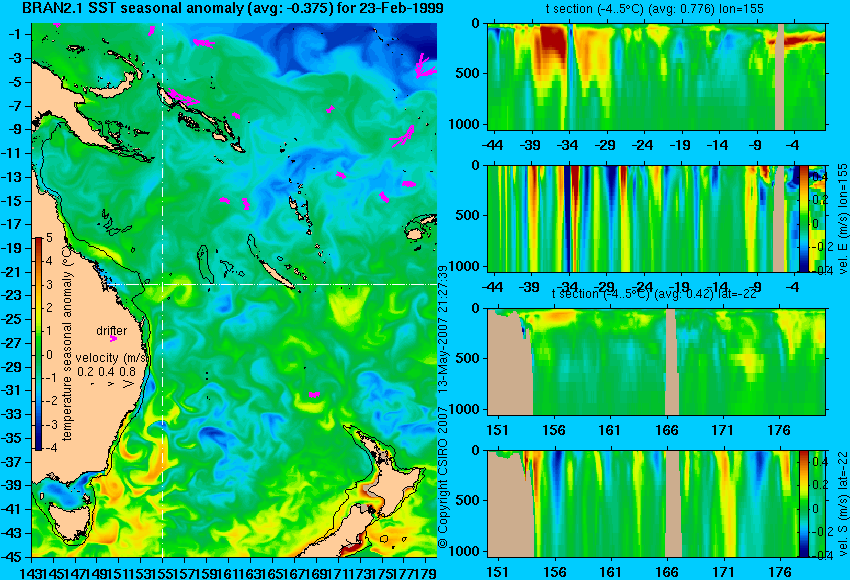
Task: Click the "vel. E (m/s) lon=155" axis label
Action: pos(842,219)
